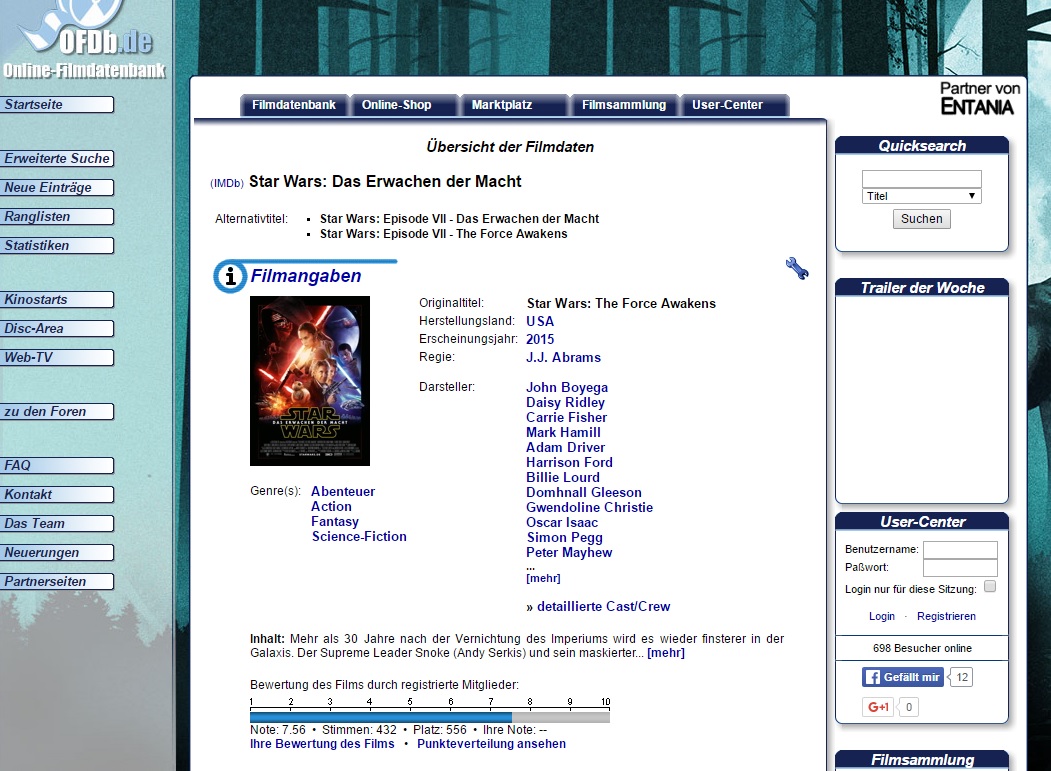Toggle Login nur für diese Sitzung checkbox

pos(990,587)
